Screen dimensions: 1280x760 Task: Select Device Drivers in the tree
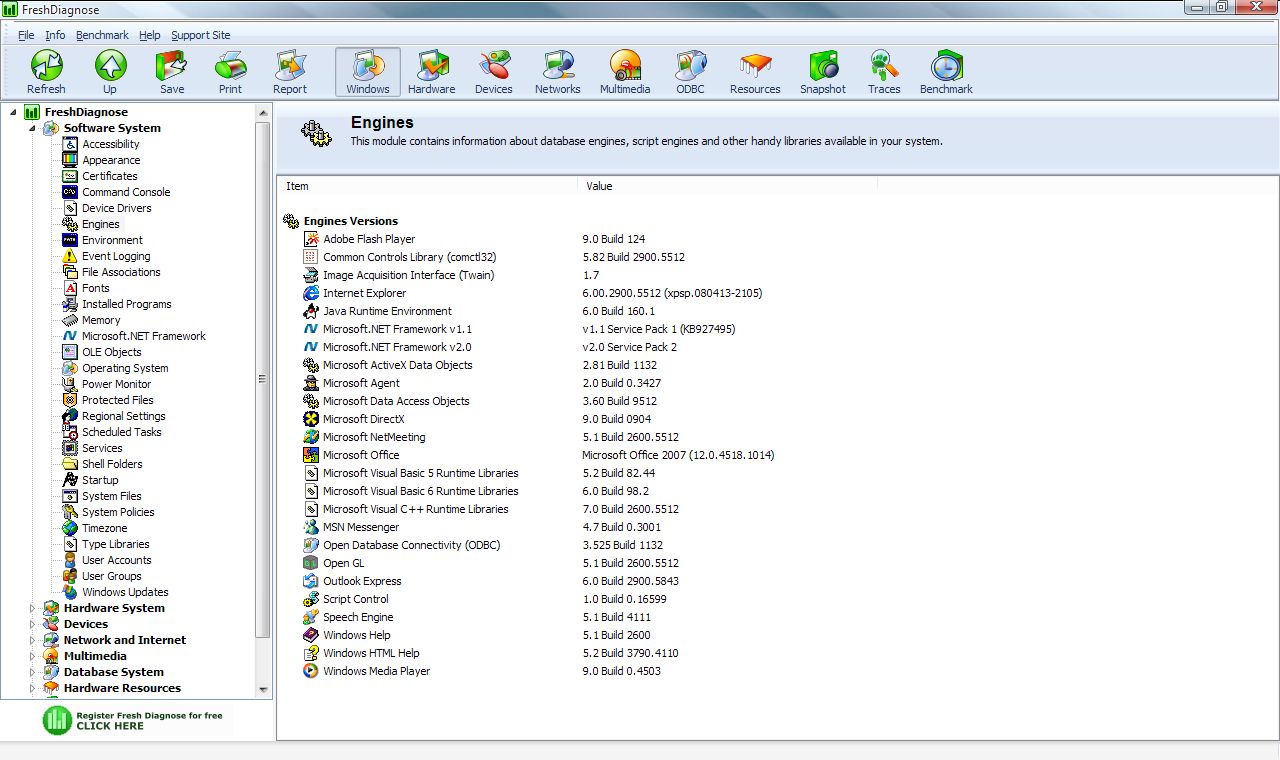tap(117, 208)
